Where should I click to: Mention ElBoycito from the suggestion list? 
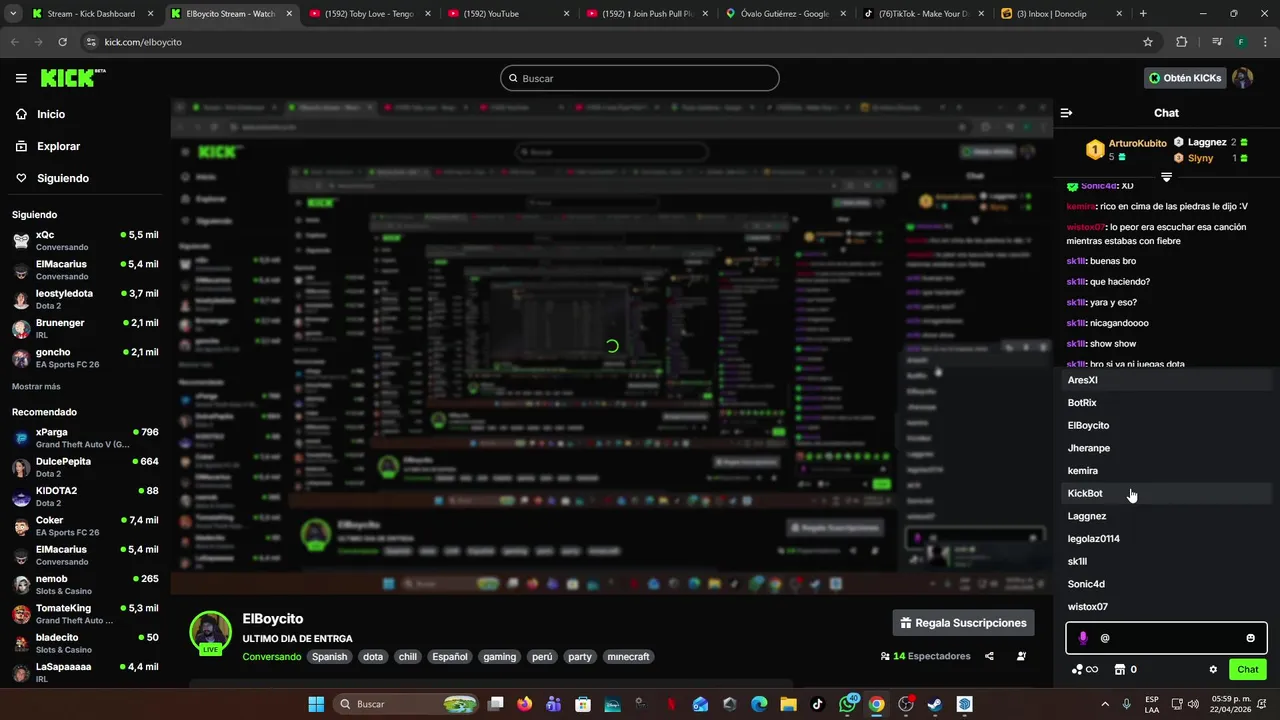(1166, 425)
